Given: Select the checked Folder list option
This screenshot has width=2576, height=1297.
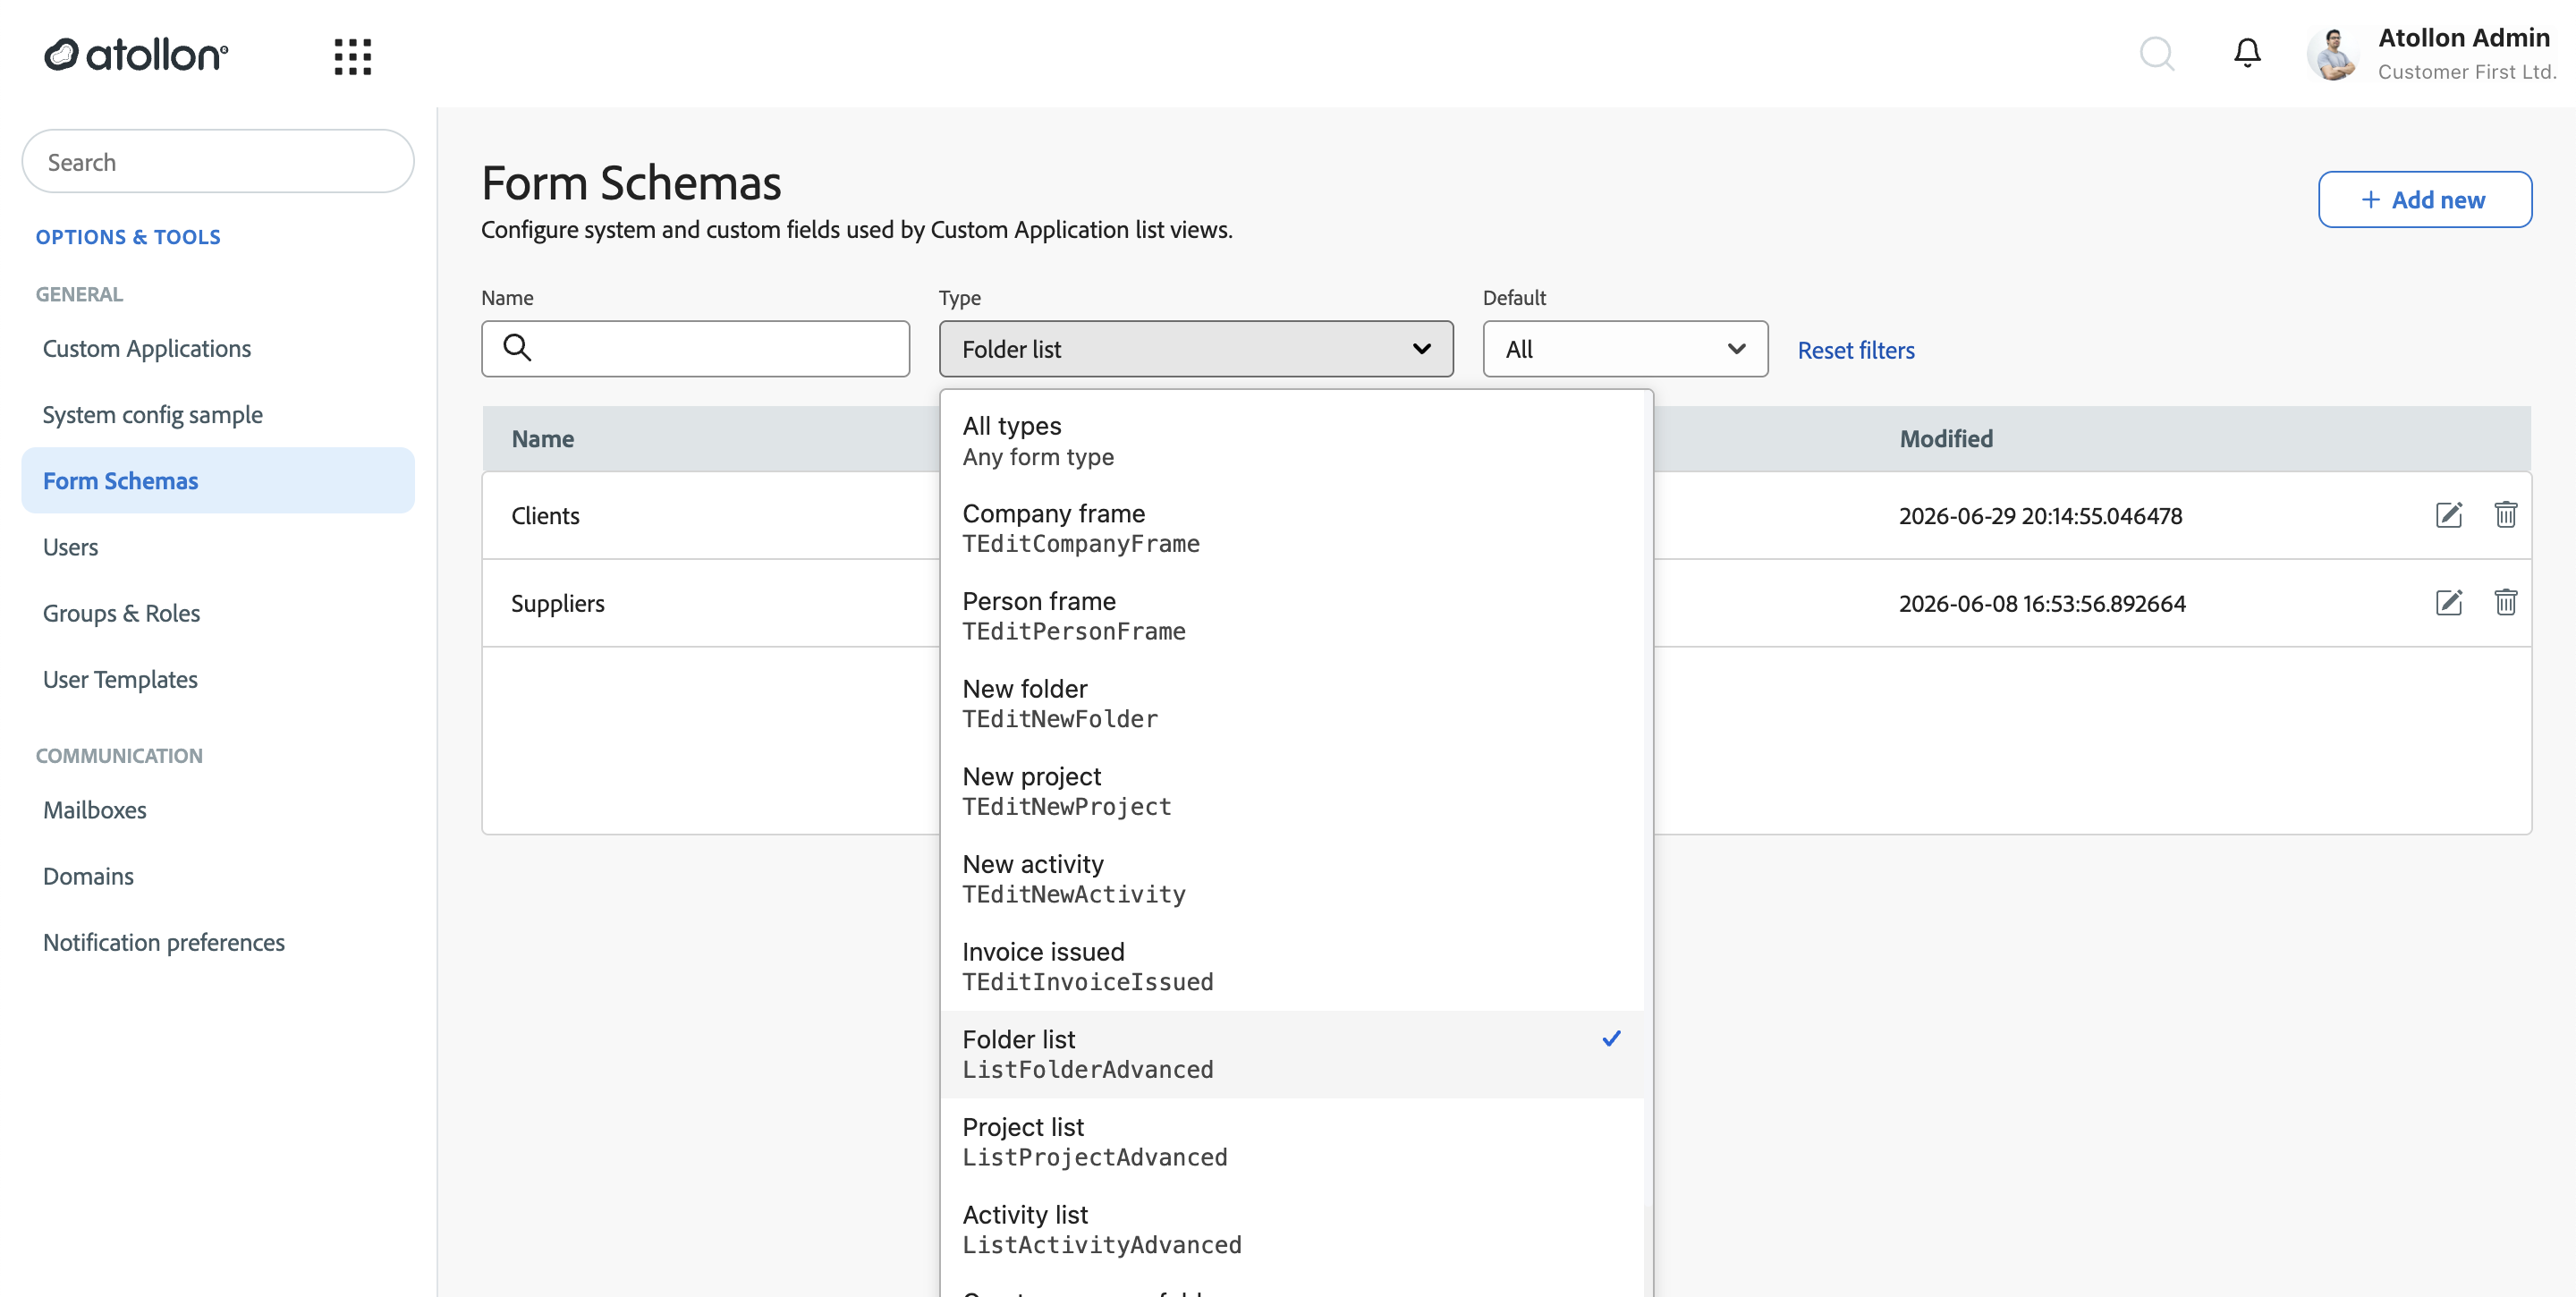Looking at the screenshot, I should pyautogui.click(x=1292, y=1054).
